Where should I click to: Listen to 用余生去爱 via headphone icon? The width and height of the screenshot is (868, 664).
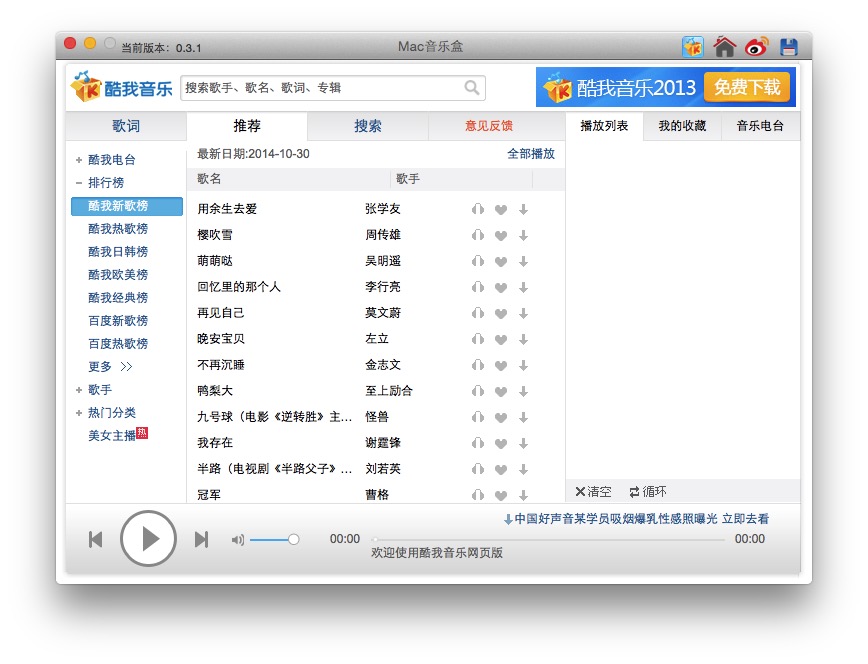[x=478, y=209]
